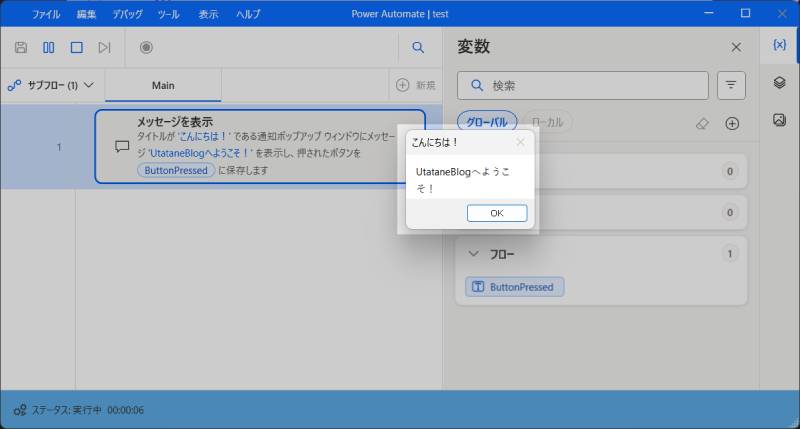Select the Main subflow tab
Screen dimensions: 800x429
click(163, 85)
